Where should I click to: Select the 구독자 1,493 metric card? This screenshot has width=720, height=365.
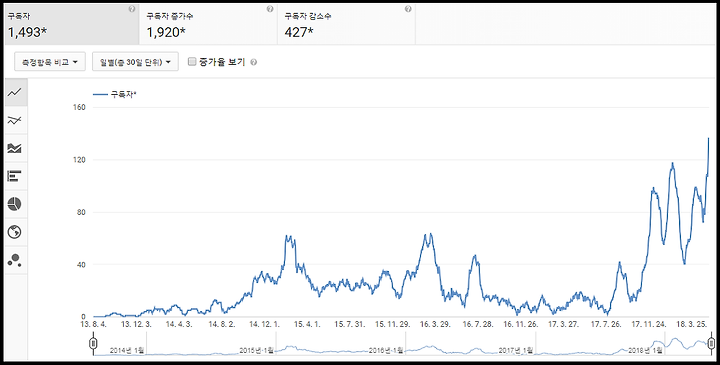72,24
